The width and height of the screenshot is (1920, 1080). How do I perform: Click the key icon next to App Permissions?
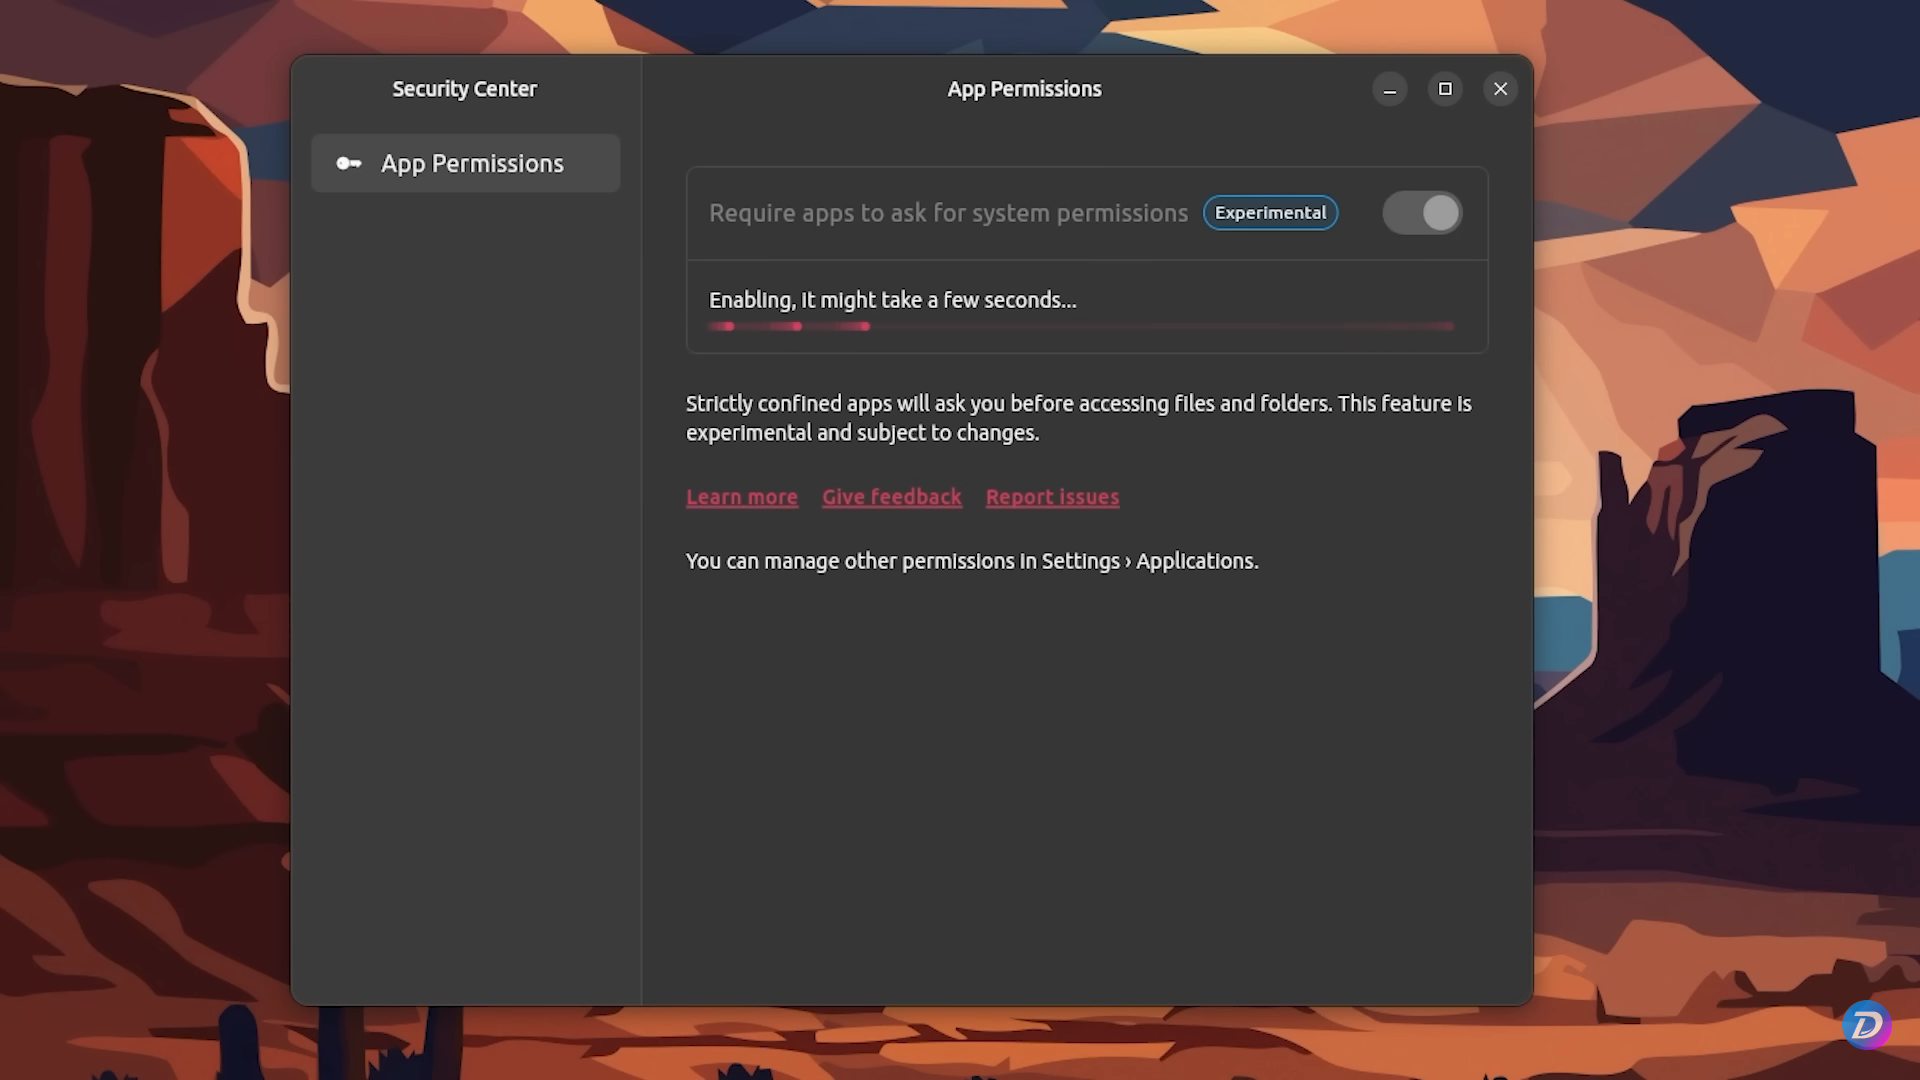(x=348, y=163)
